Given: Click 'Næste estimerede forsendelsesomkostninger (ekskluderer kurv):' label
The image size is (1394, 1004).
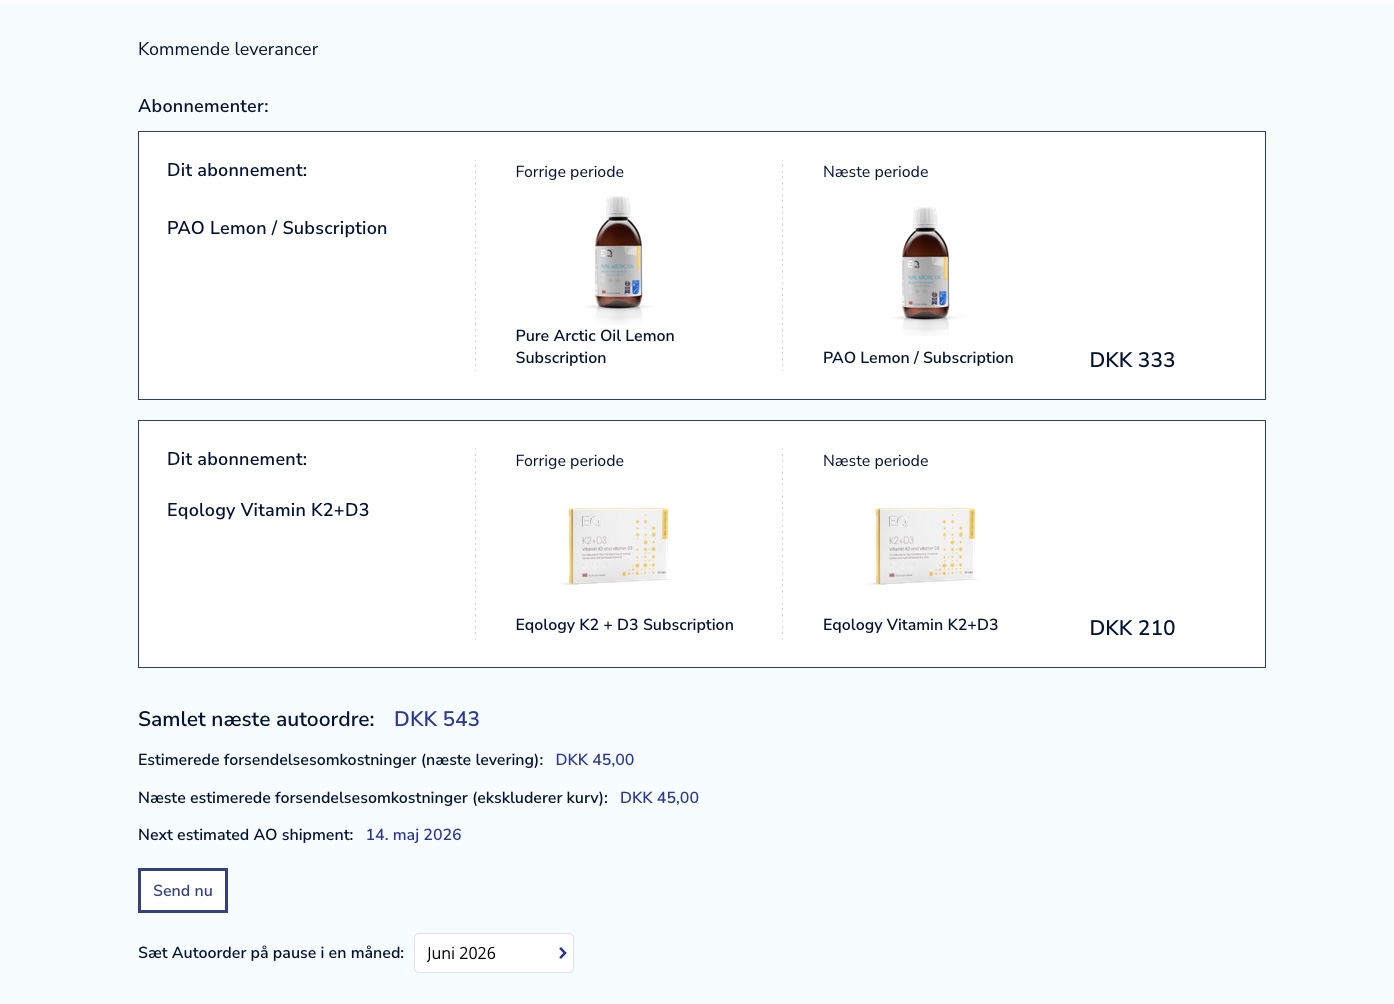Looking at the screenshot, I should coord(373,798).
